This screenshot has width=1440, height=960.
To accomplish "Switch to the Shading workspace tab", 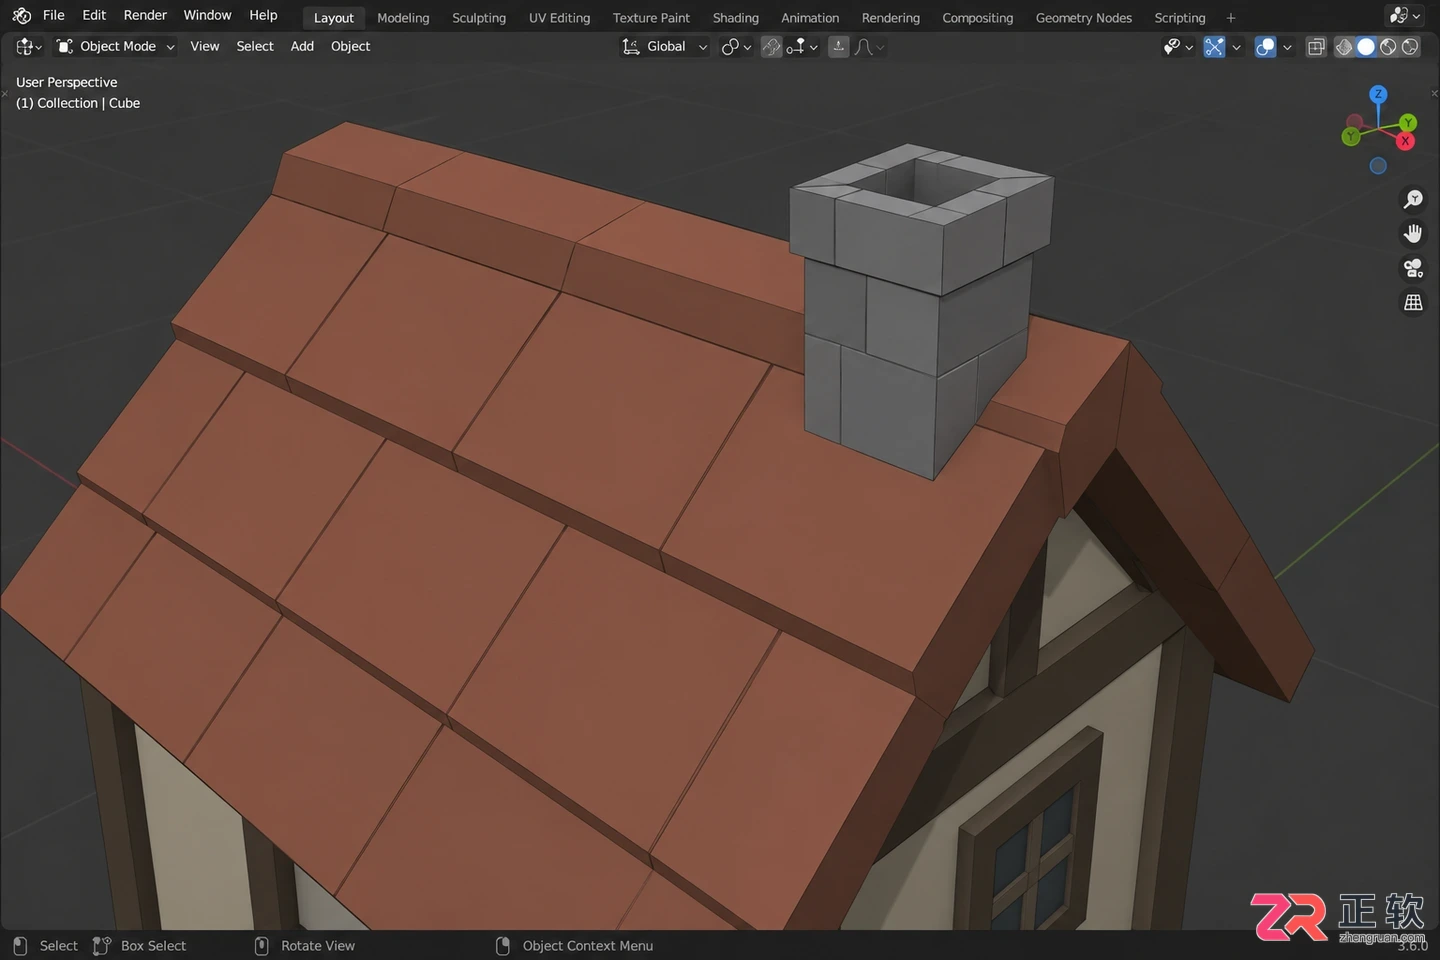I will pyautogui.click(x=735, y=18).
